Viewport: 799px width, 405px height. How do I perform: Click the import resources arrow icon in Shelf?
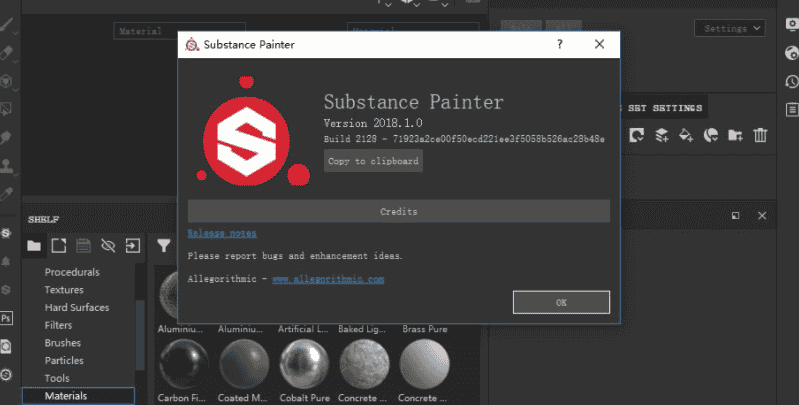coord(132,246)
